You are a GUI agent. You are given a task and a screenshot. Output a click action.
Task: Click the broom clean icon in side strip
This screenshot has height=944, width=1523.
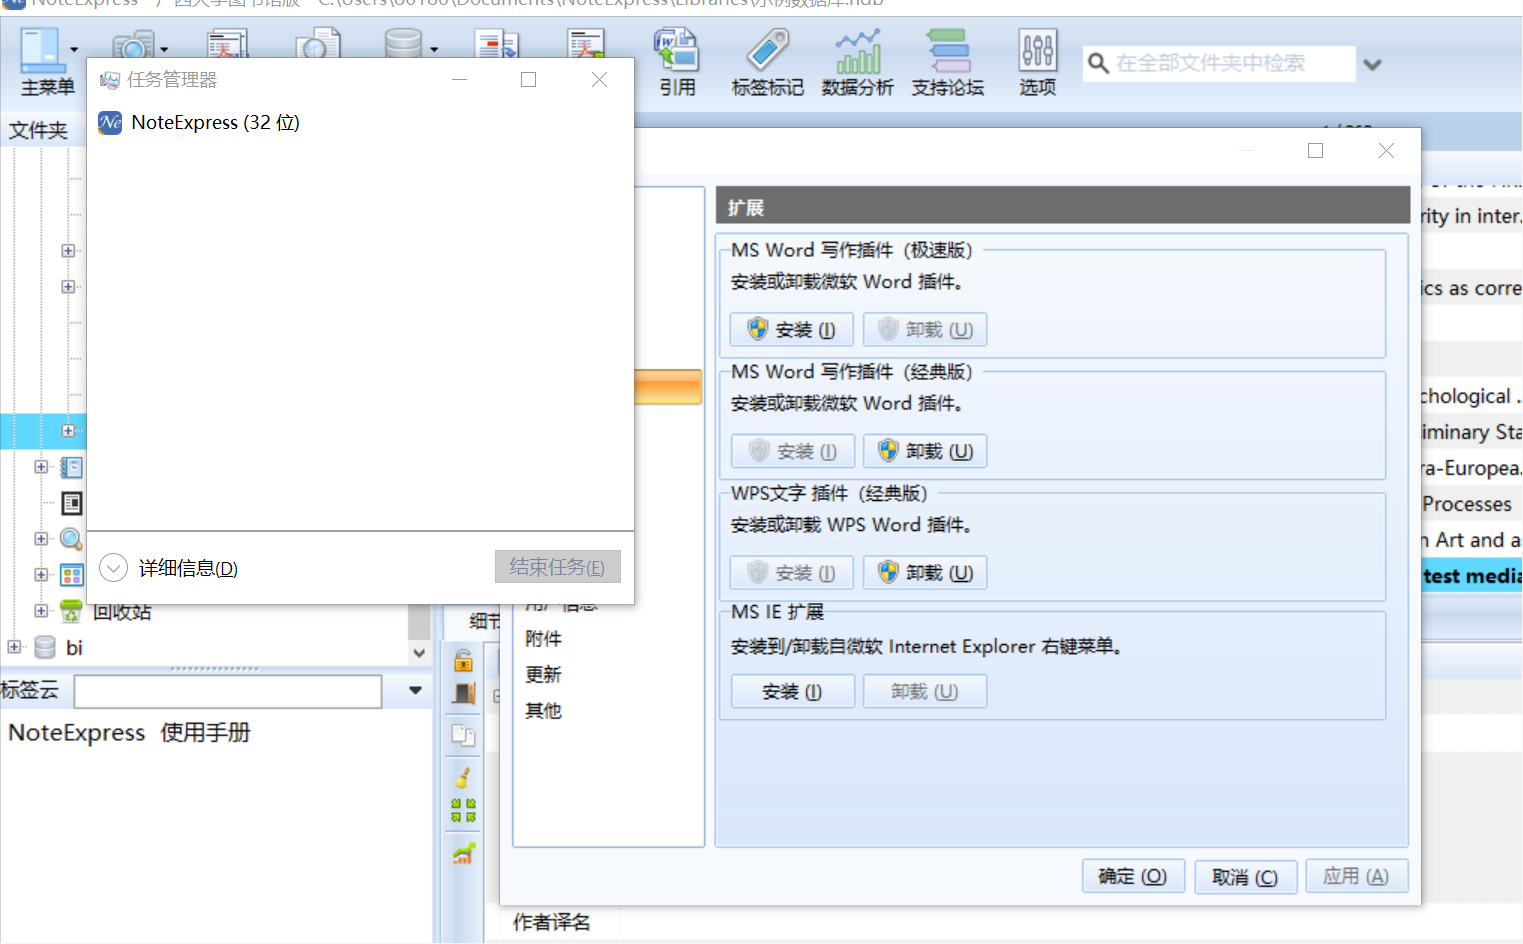point(463,776)
